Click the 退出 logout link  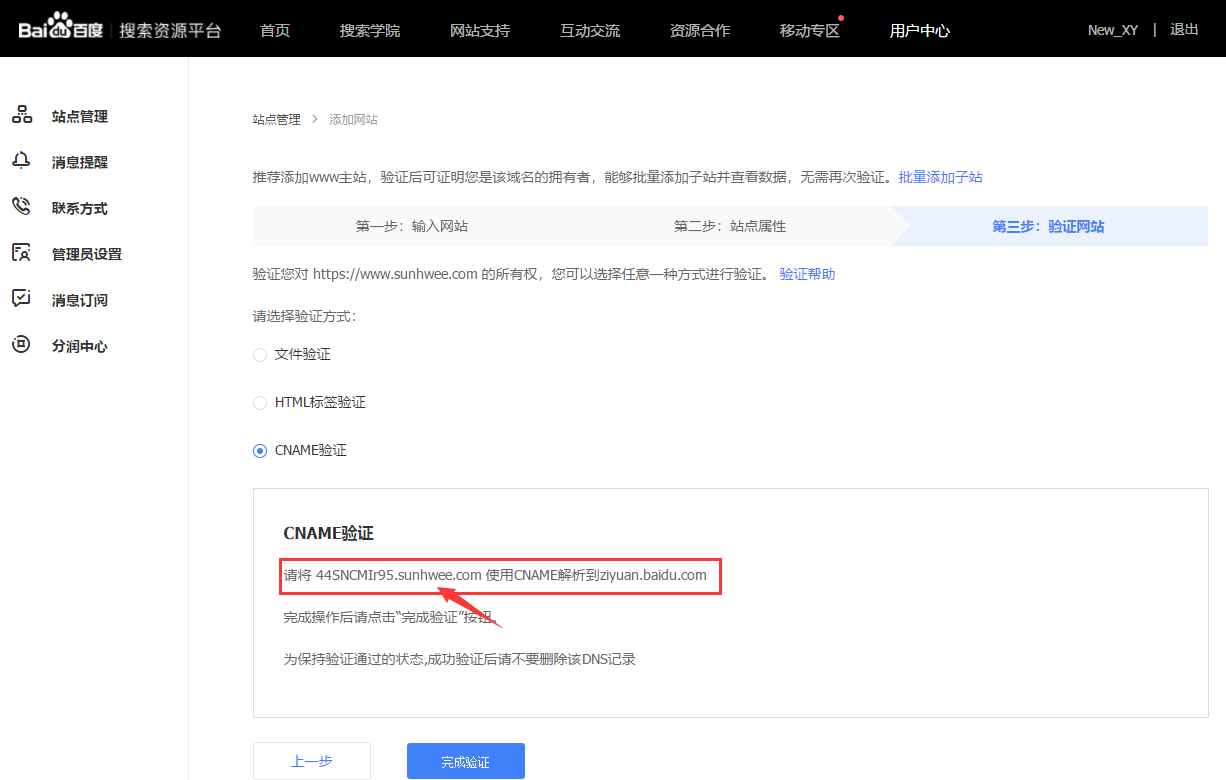[x=1184, y=30]
